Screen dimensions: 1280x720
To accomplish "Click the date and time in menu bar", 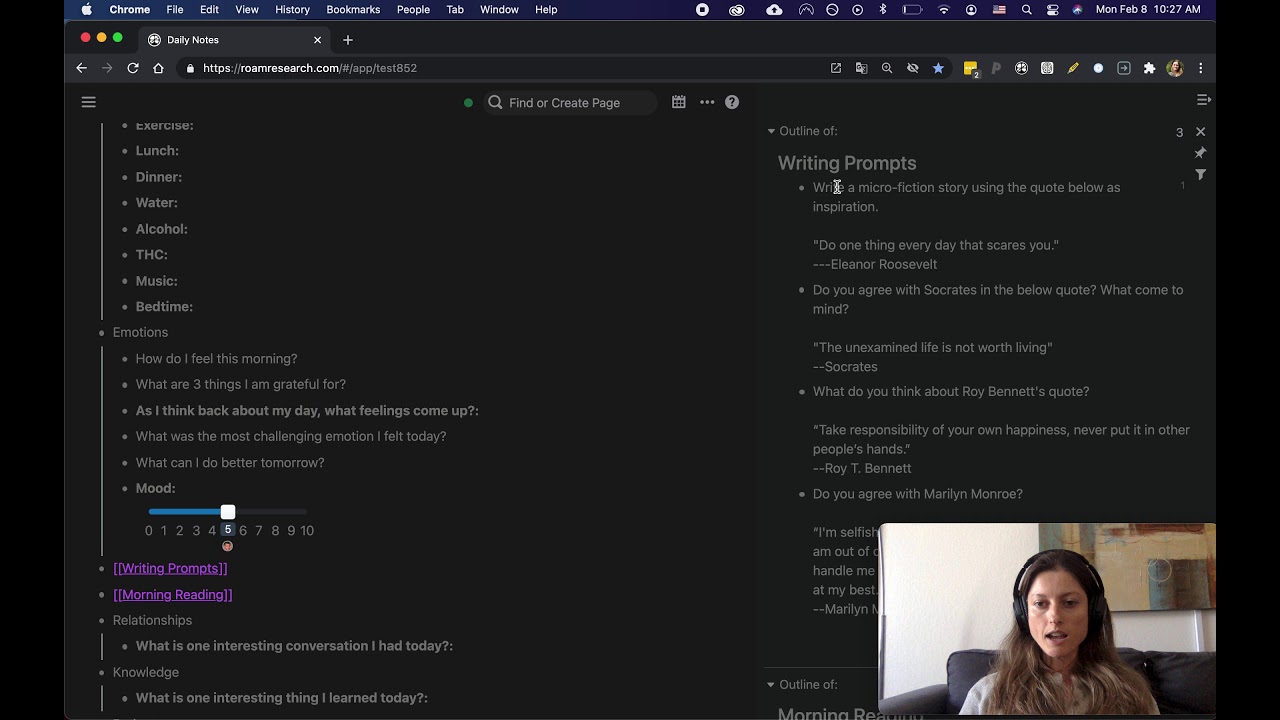I will (x=1148, y=9).
